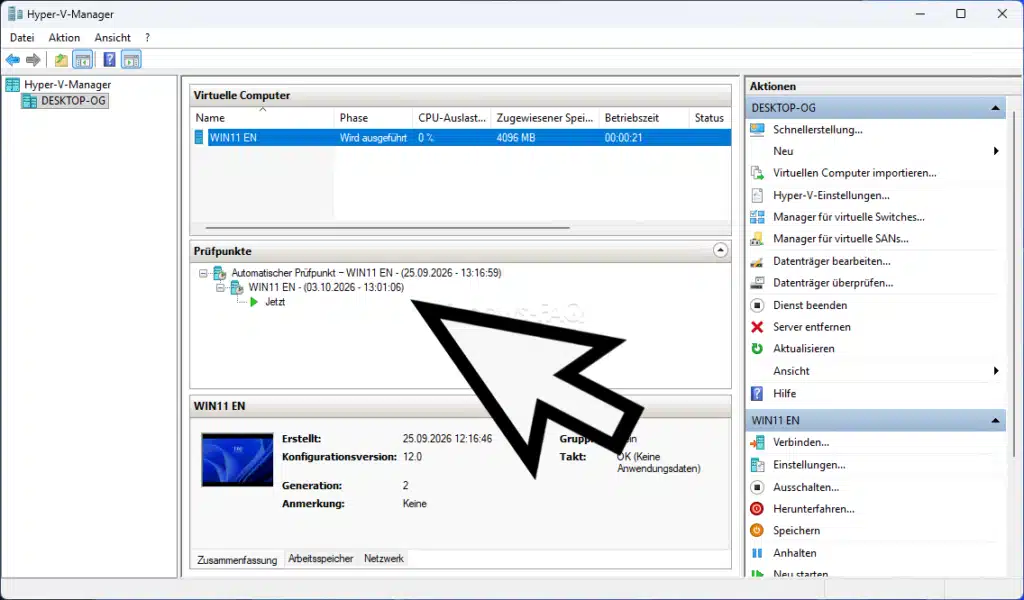Select the Jetzt checkpoint entry
Screen dimensions: 1024x600
coord(275,302)
